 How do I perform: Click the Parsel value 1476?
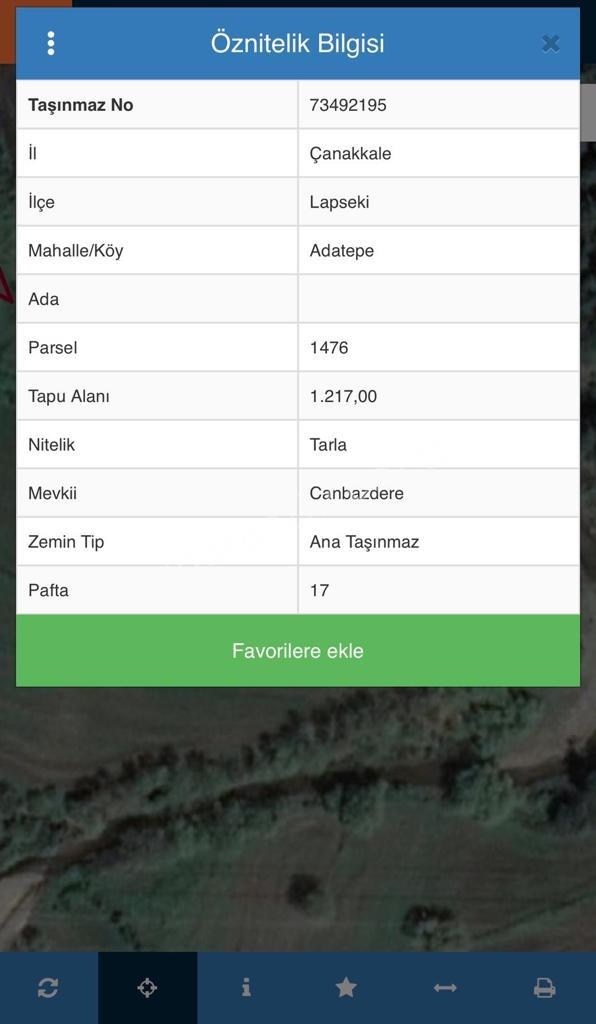click(x=329, y=347)
